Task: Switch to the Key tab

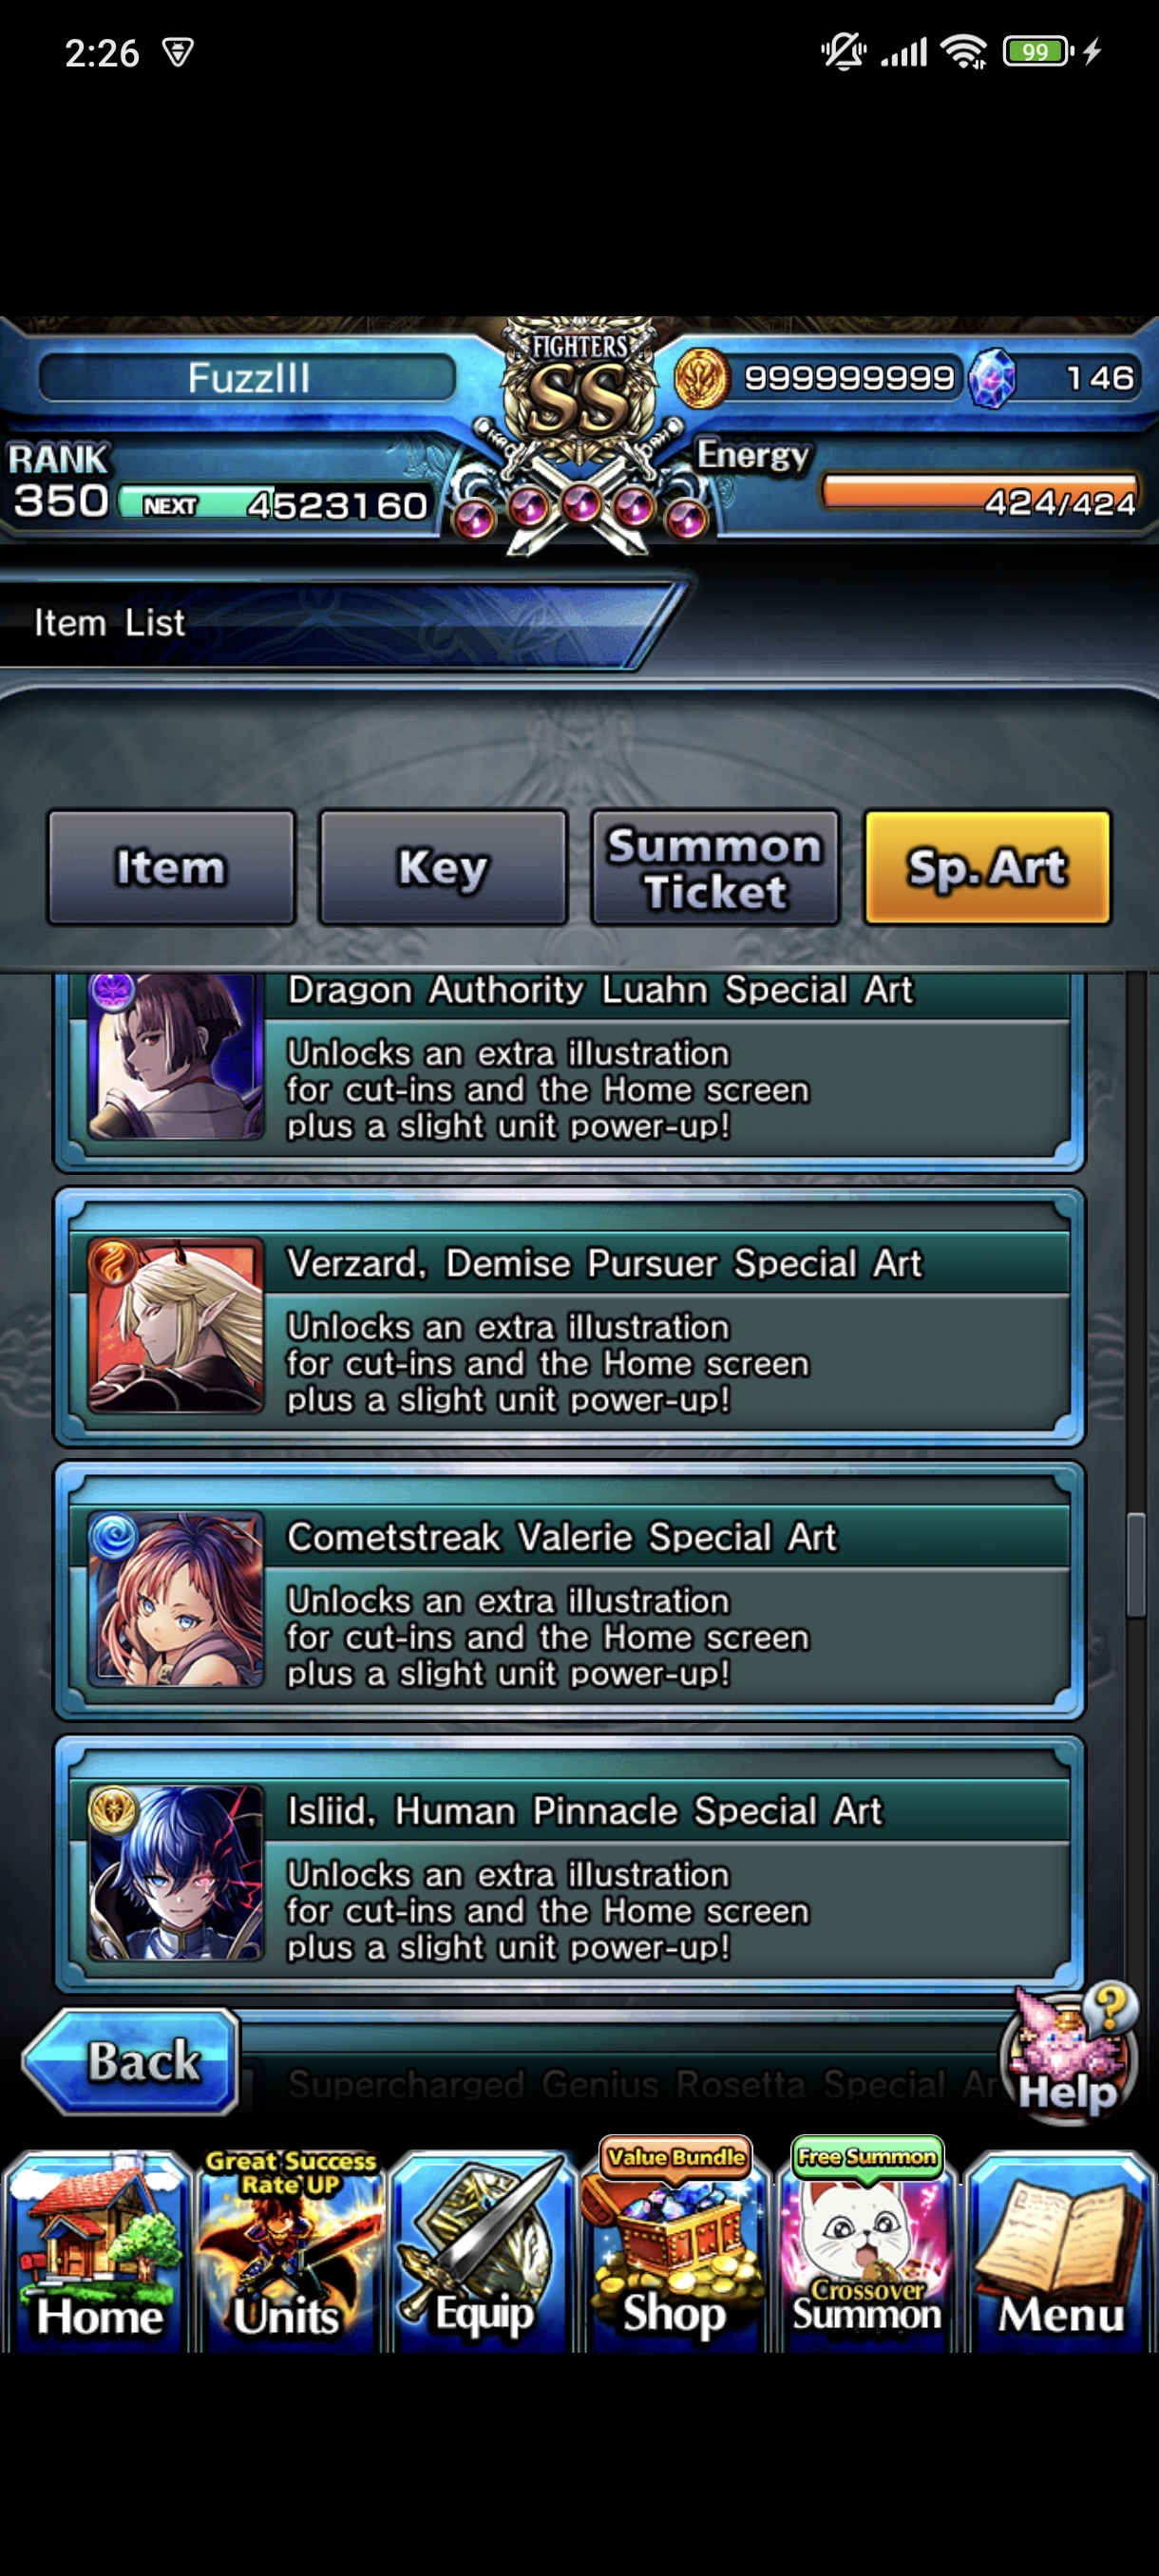Action: click(x=443, y=867)
